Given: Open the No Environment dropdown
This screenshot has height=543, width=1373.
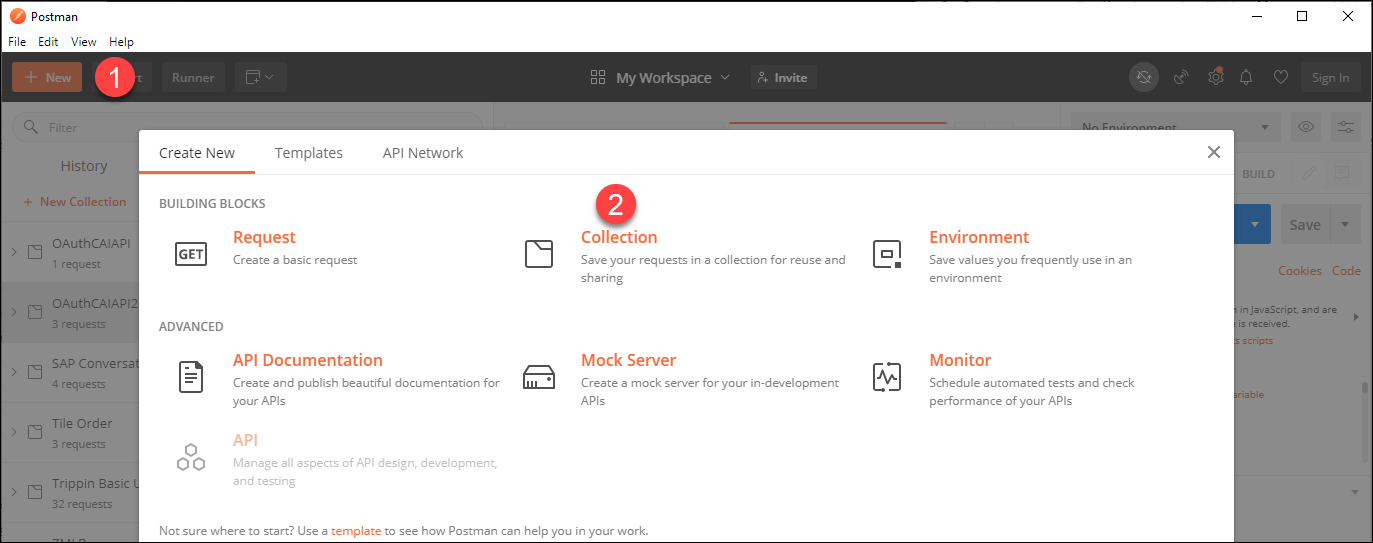Looking at the screenshot, I should pos(1174,127).
